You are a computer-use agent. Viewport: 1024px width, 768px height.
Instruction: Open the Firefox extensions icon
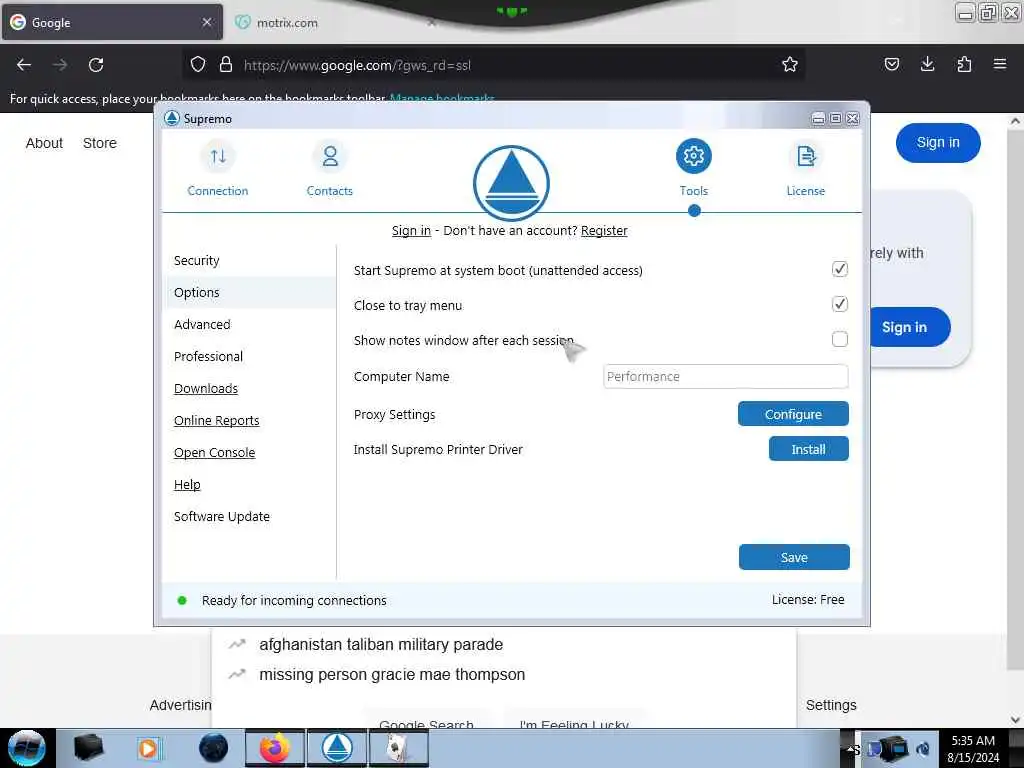964,64
